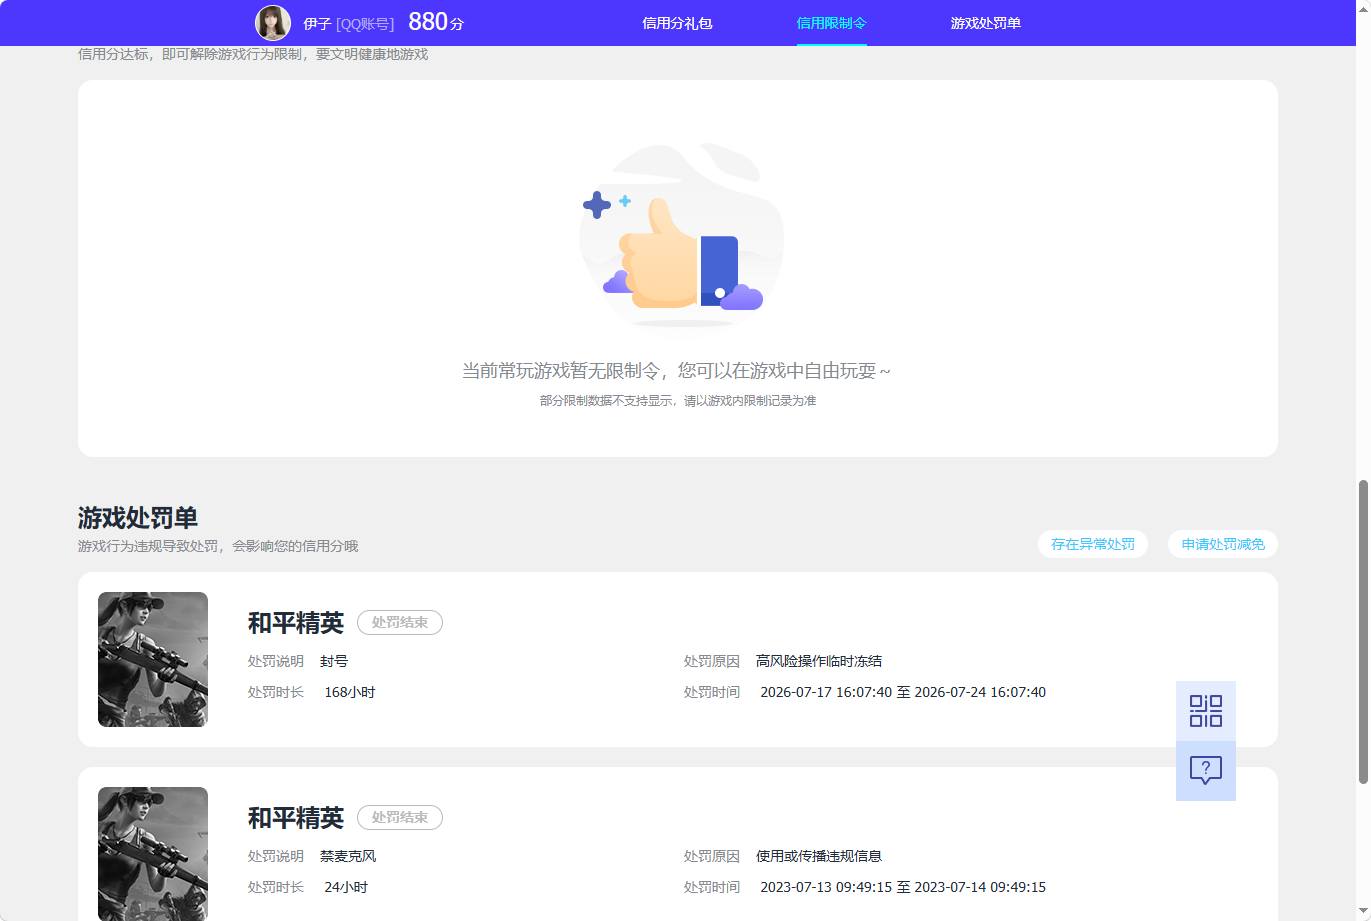This screenshot has width=1371, height=921.
Task: Click 和平精英 thumbnail of the 禁麦克风 record
Action: (153, 854)
